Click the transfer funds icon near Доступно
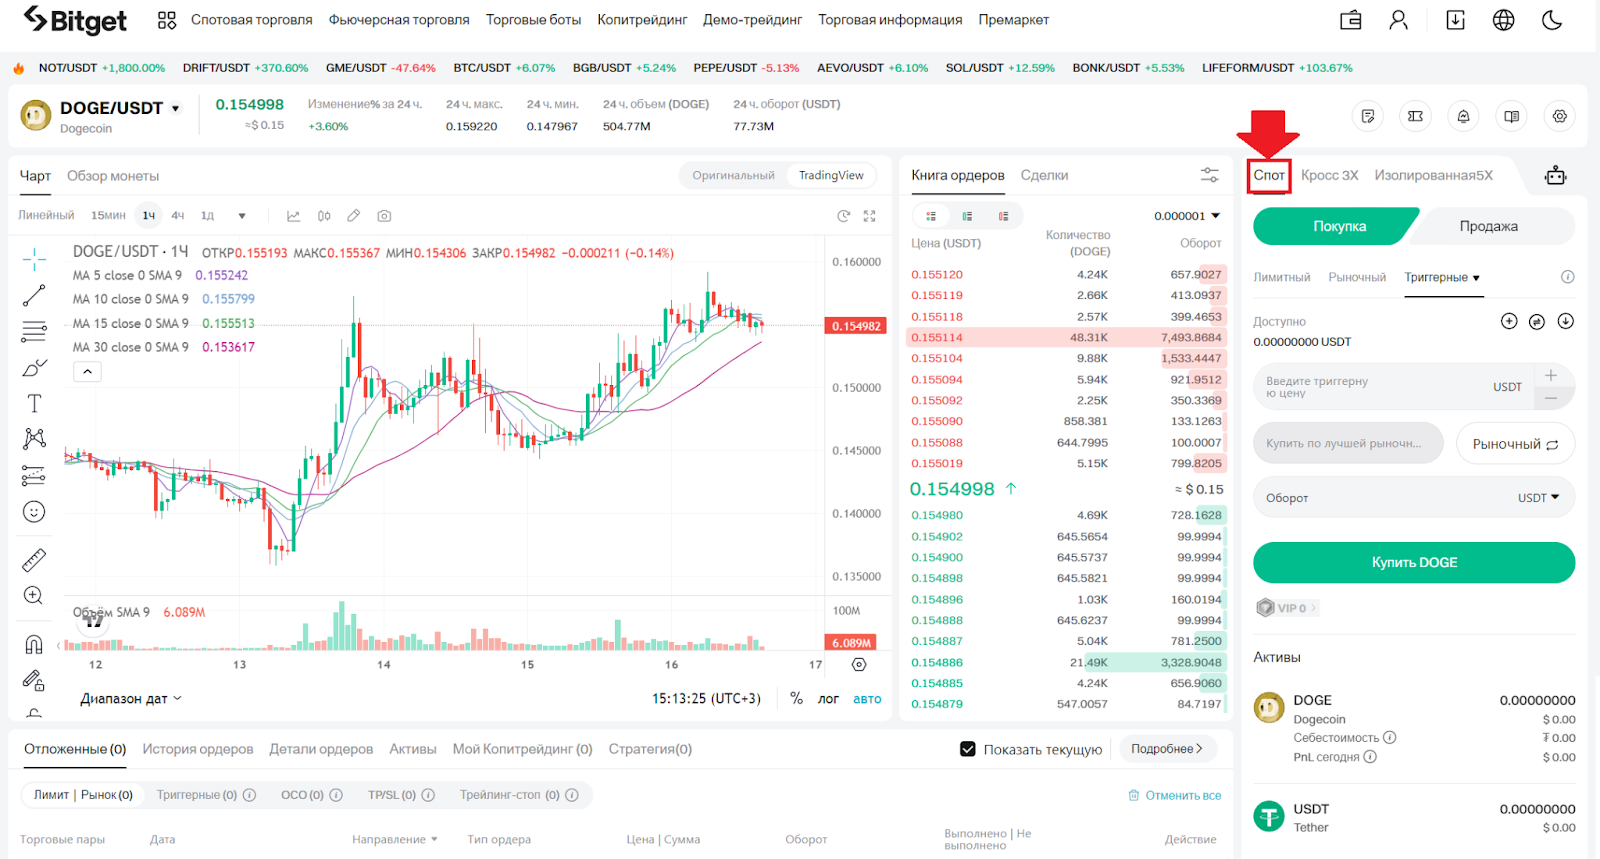The width and height of the screenshot is (1600, 859). point(1537,321)
